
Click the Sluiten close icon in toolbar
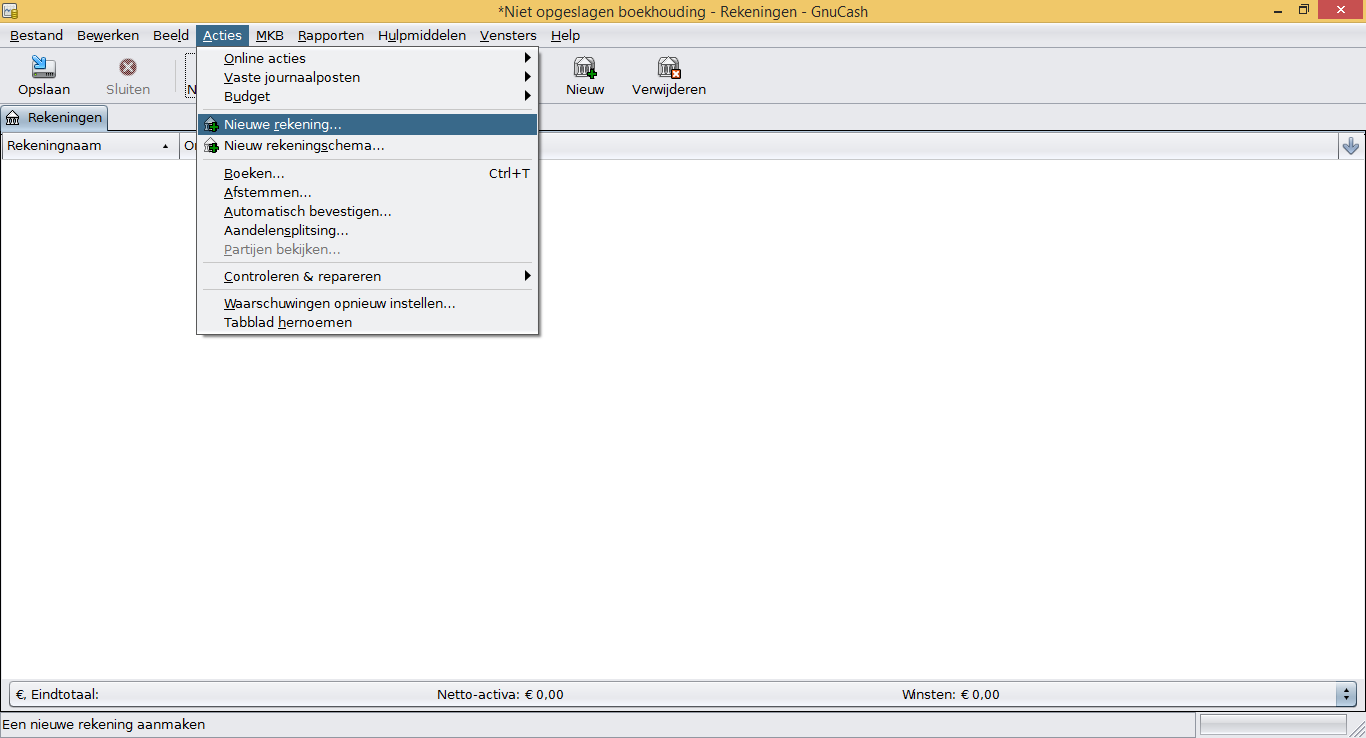point(128,67)
